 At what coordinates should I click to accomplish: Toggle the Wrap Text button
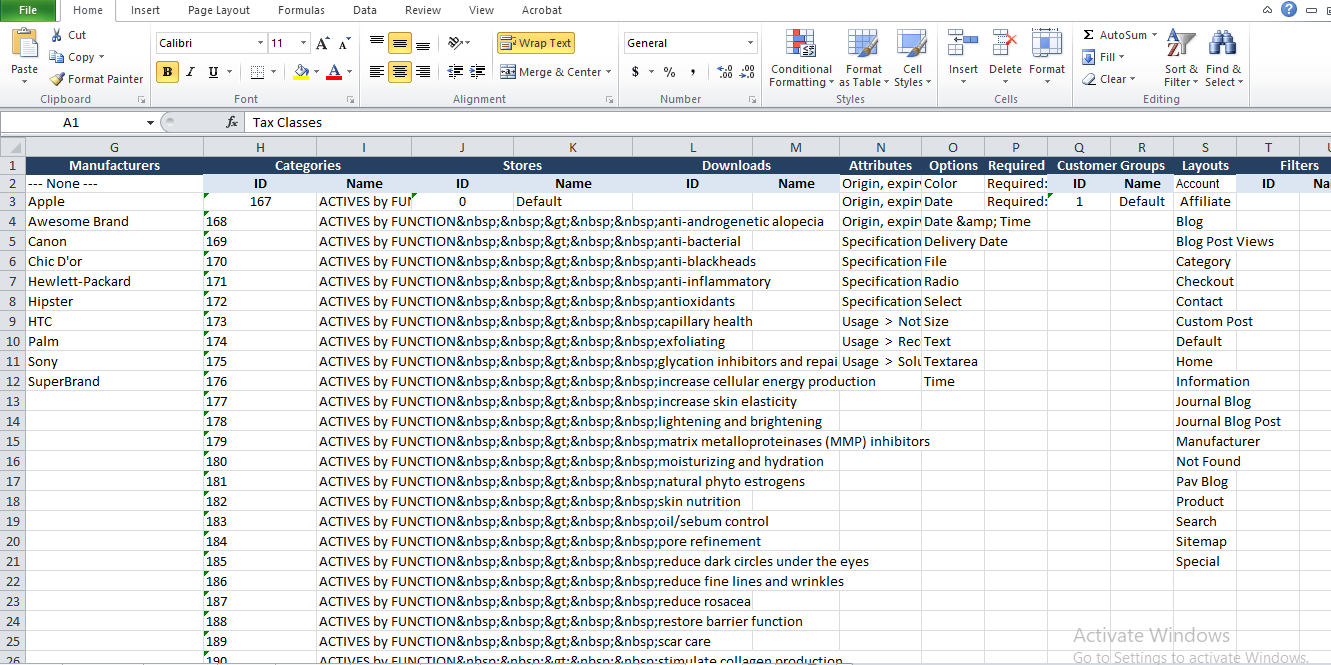coord(536,43)
